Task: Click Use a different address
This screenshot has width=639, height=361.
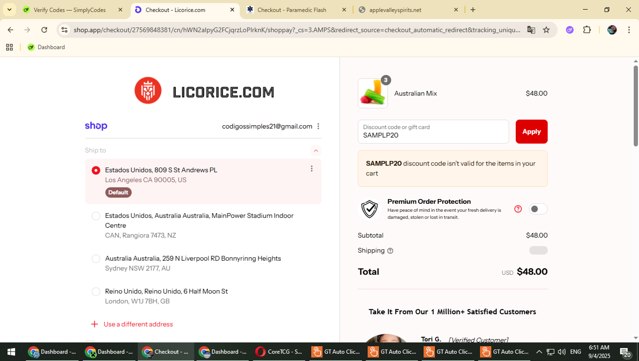Action: click(x=132, y=324)
